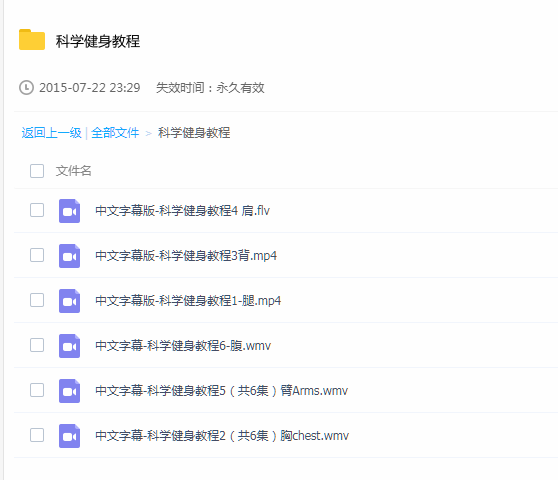This screenshot has height=480, width=558.
Task: Click video icon for 科学健身教程3背.mp4
Action: tap(69, 256)
